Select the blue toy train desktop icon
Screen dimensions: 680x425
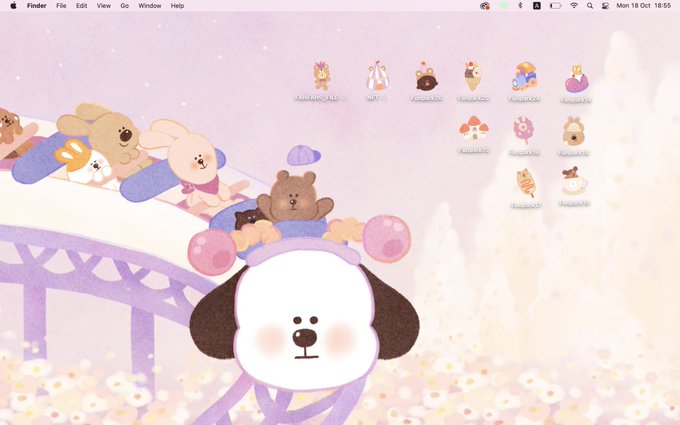click(524, 76)
